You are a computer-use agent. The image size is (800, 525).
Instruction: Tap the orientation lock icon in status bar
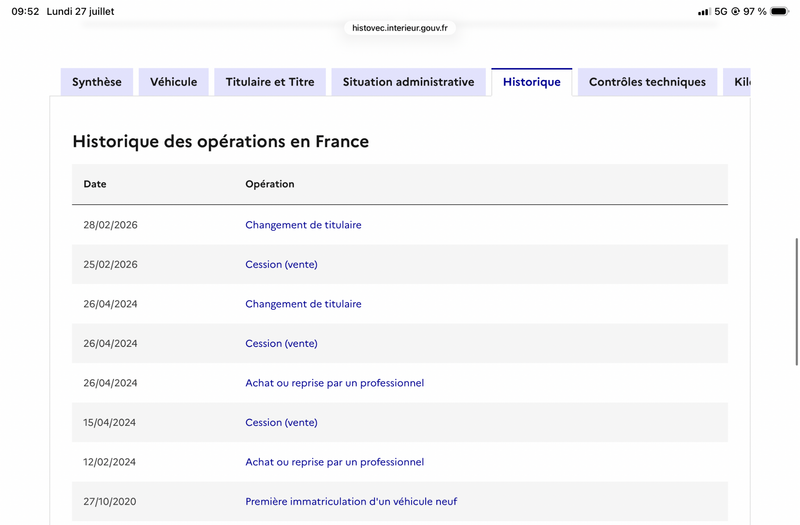click(735, 11)
